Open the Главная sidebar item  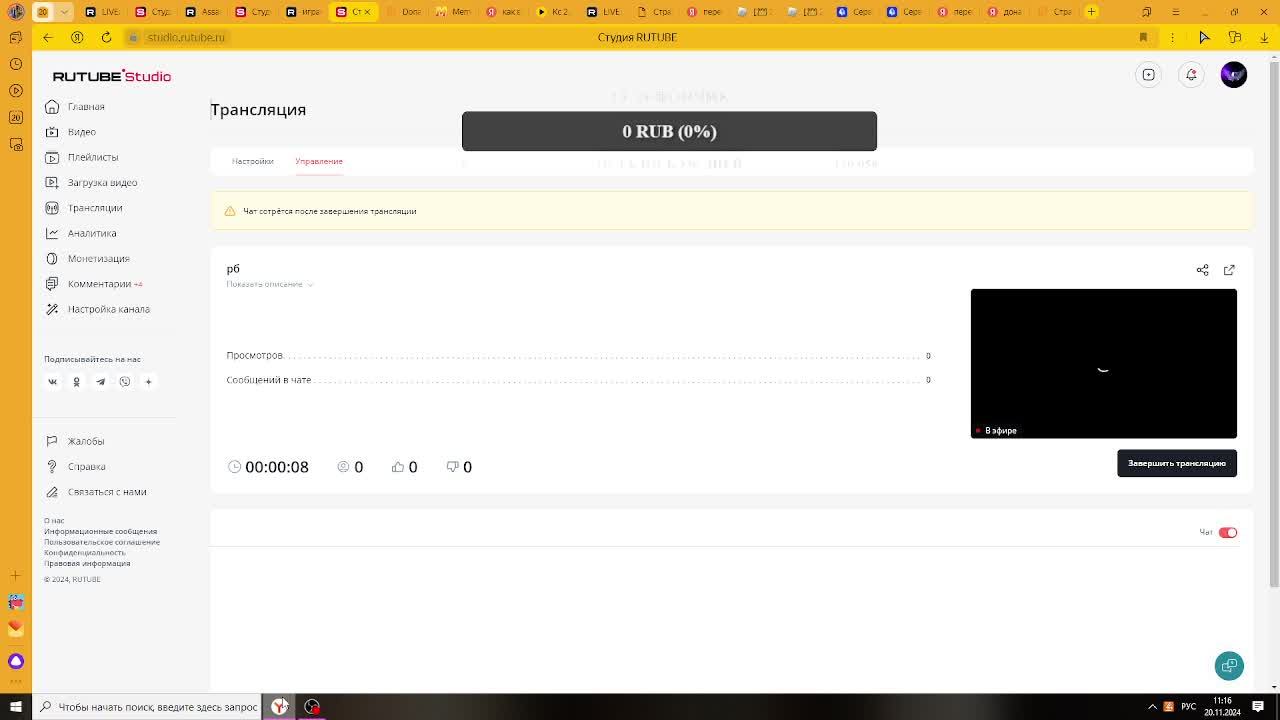[75, 107]
